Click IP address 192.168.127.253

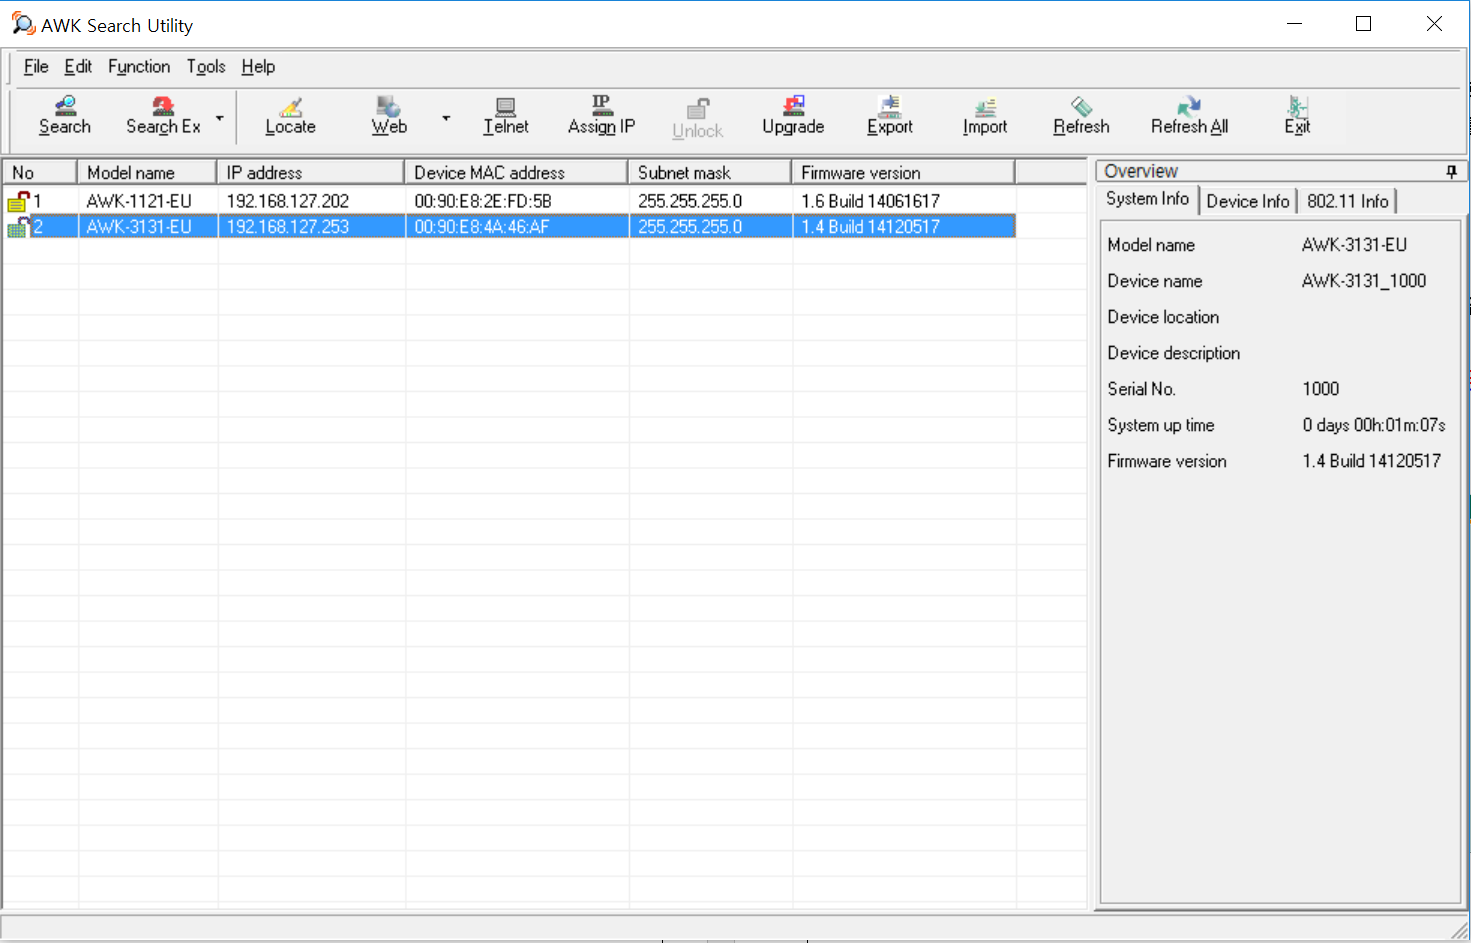(x=288, y=227)
